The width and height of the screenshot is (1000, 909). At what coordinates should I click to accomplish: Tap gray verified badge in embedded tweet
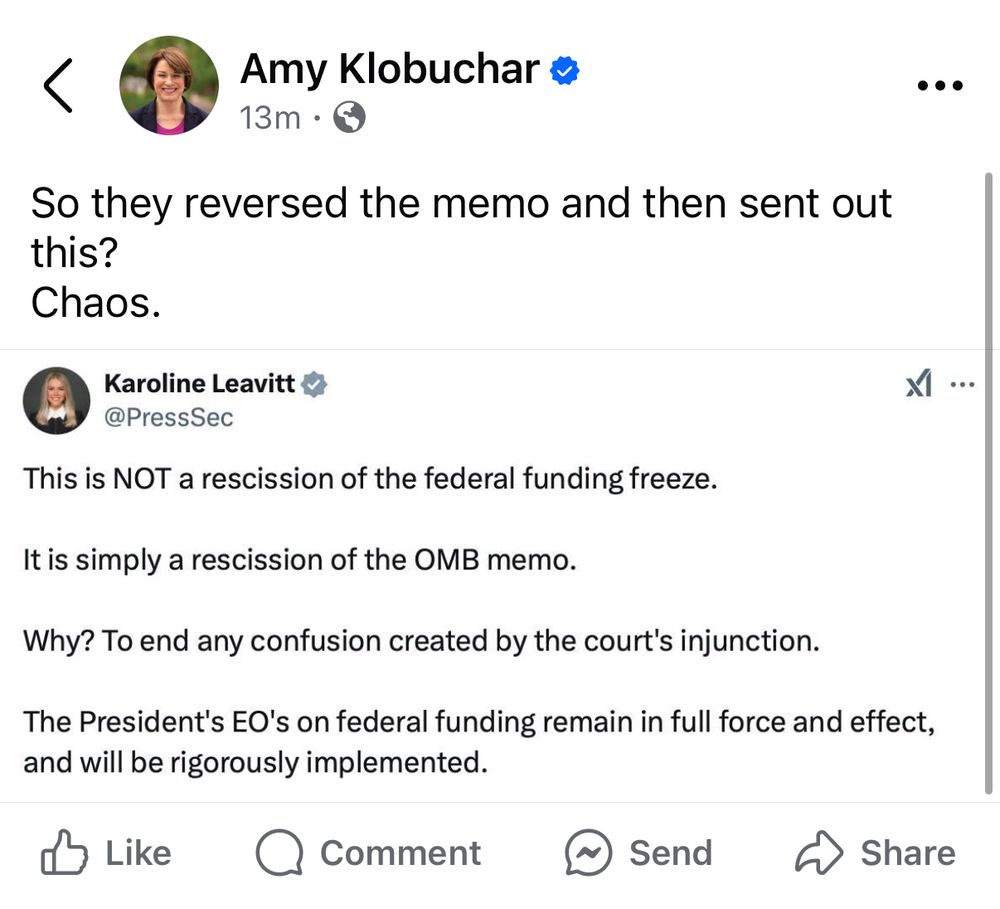(315, 384)
